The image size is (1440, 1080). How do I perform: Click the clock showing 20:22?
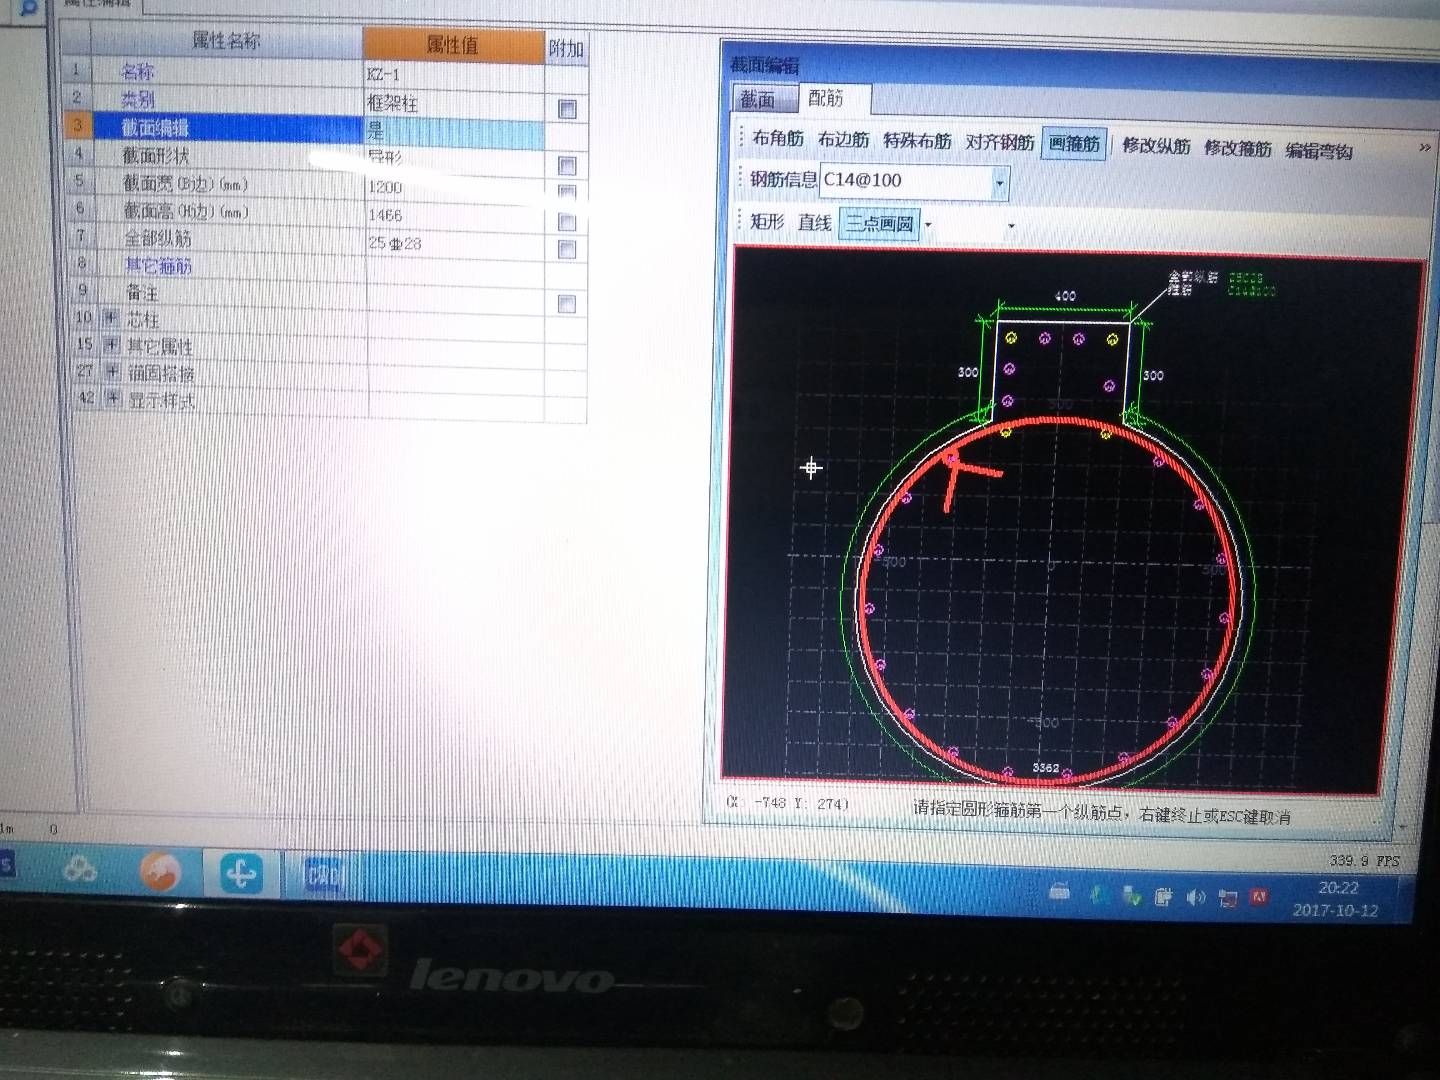[x=1338, y=888]
